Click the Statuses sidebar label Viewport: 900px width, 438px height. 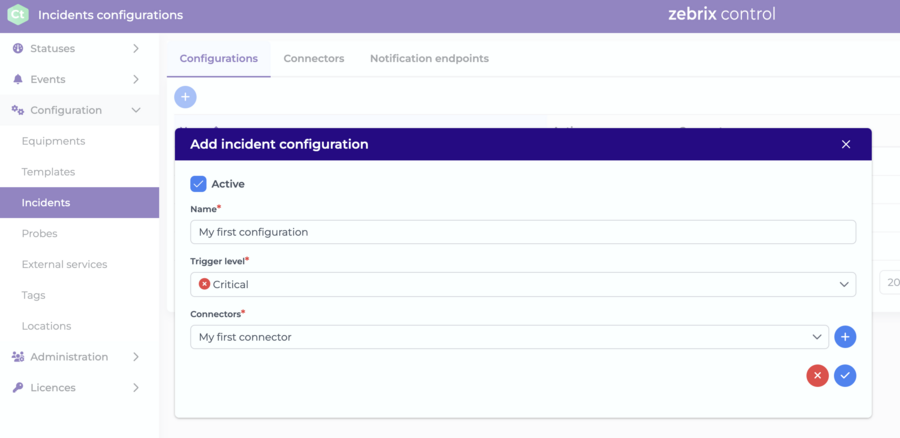click(x=53, y=48)
